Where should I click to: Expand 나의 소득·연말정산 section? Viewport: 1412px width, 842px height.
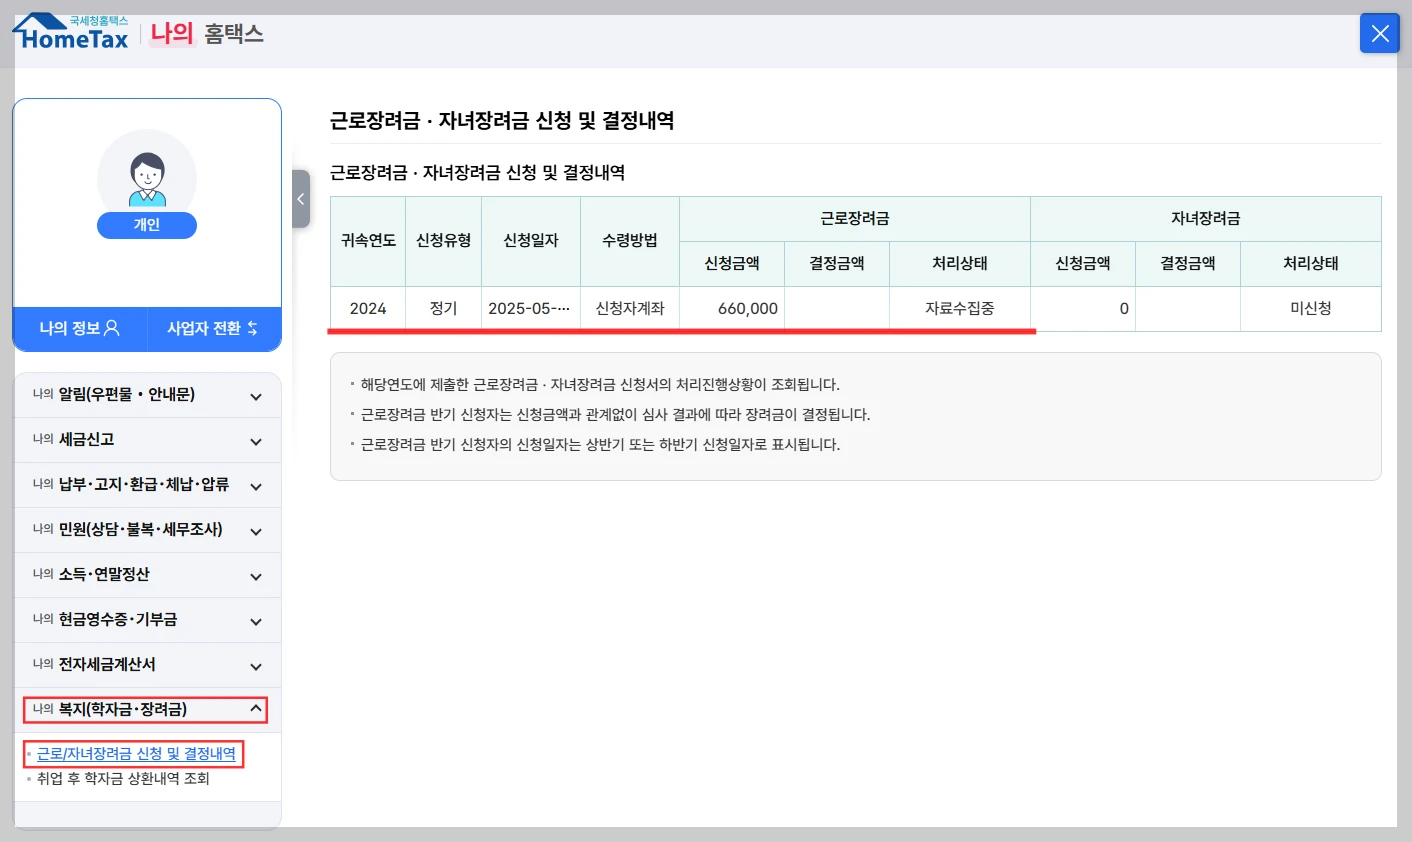coord(147,575)
